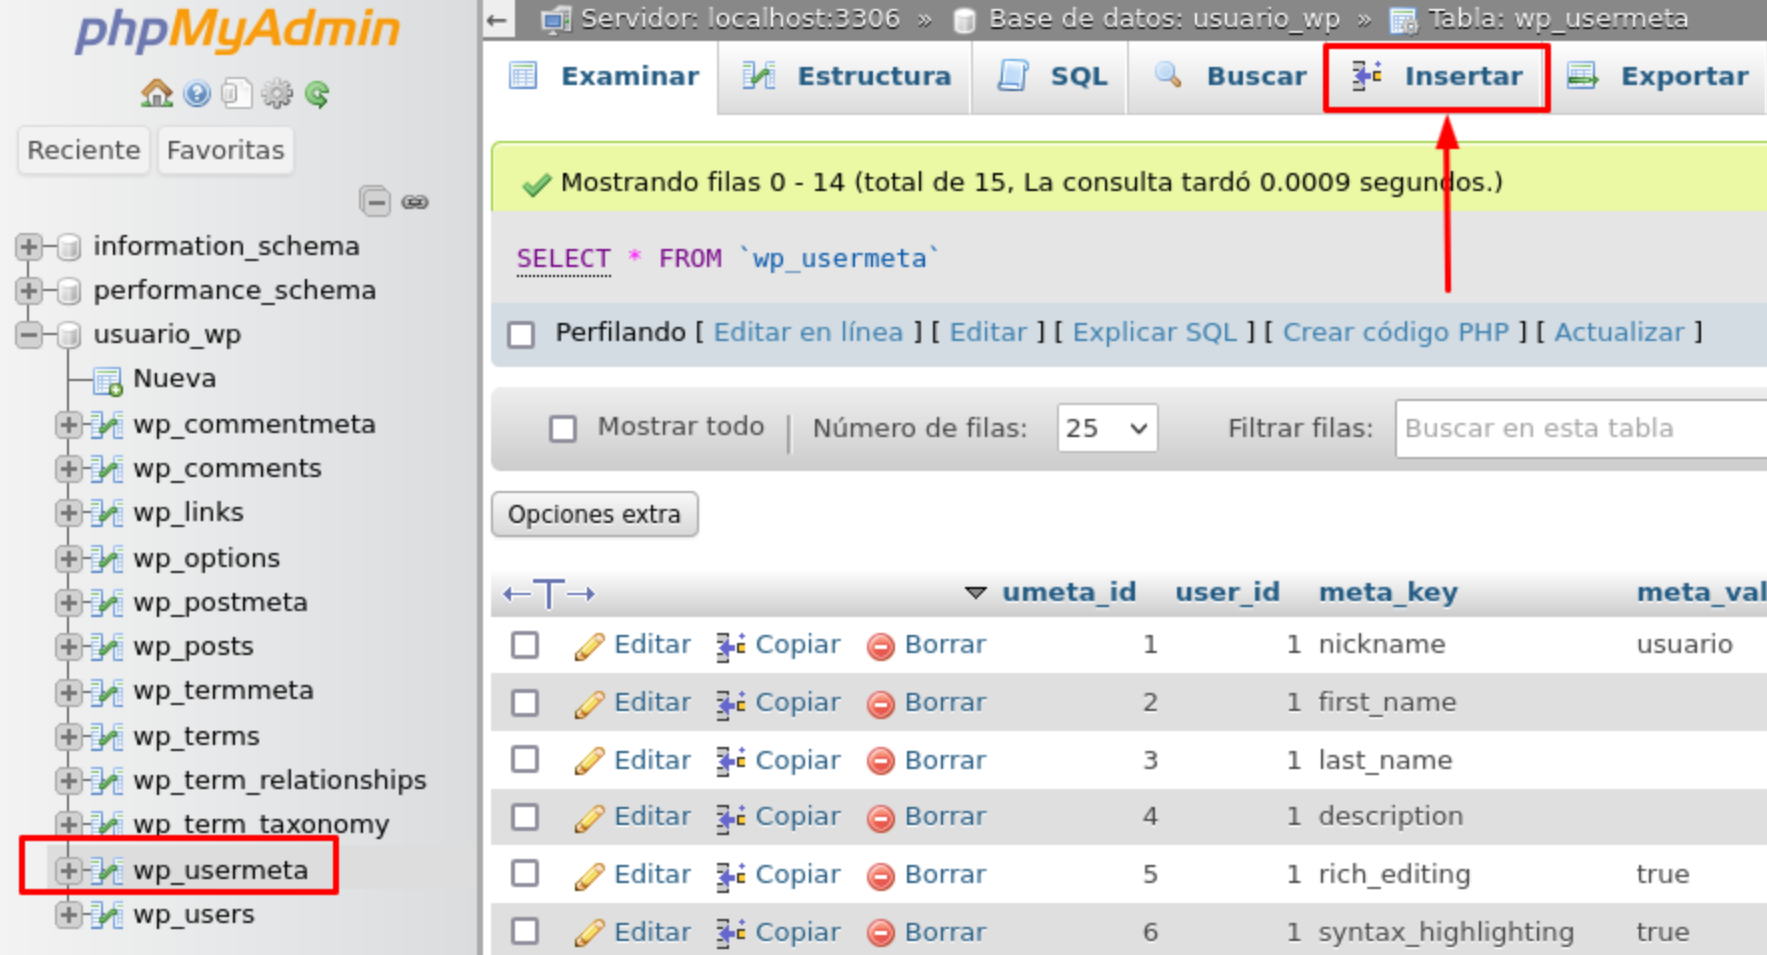This screenshot has width=1767, height=955.
Task: Click the Copiar icon for rich_editing row
Action: tap(731, 876)
